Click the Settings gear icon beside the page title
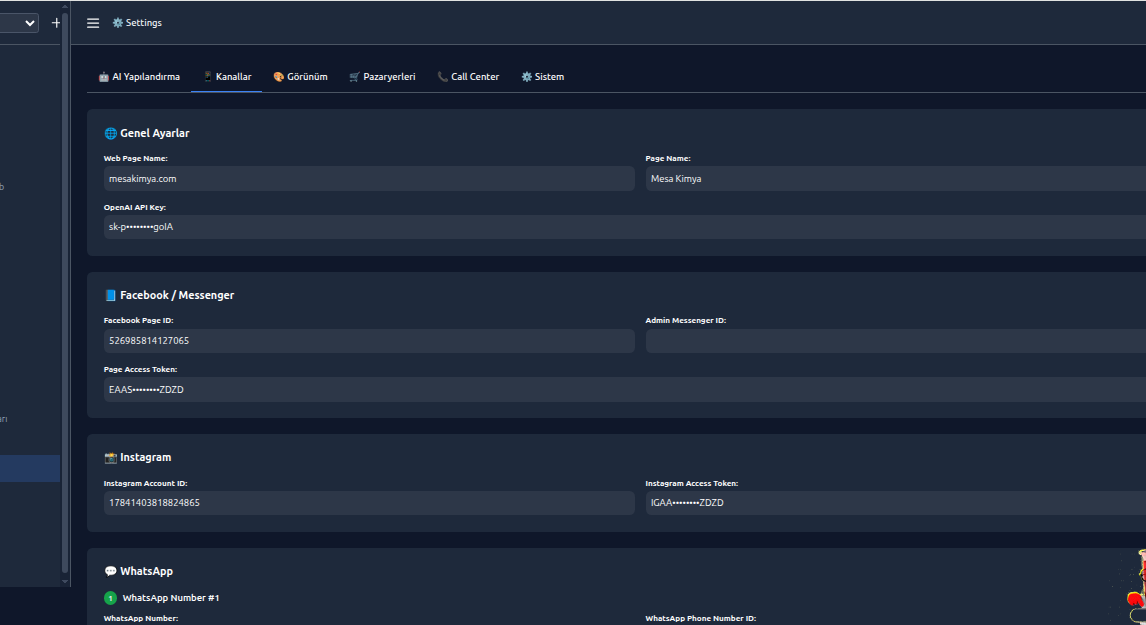Viewport: 1146px width, 625px height. 118,22
